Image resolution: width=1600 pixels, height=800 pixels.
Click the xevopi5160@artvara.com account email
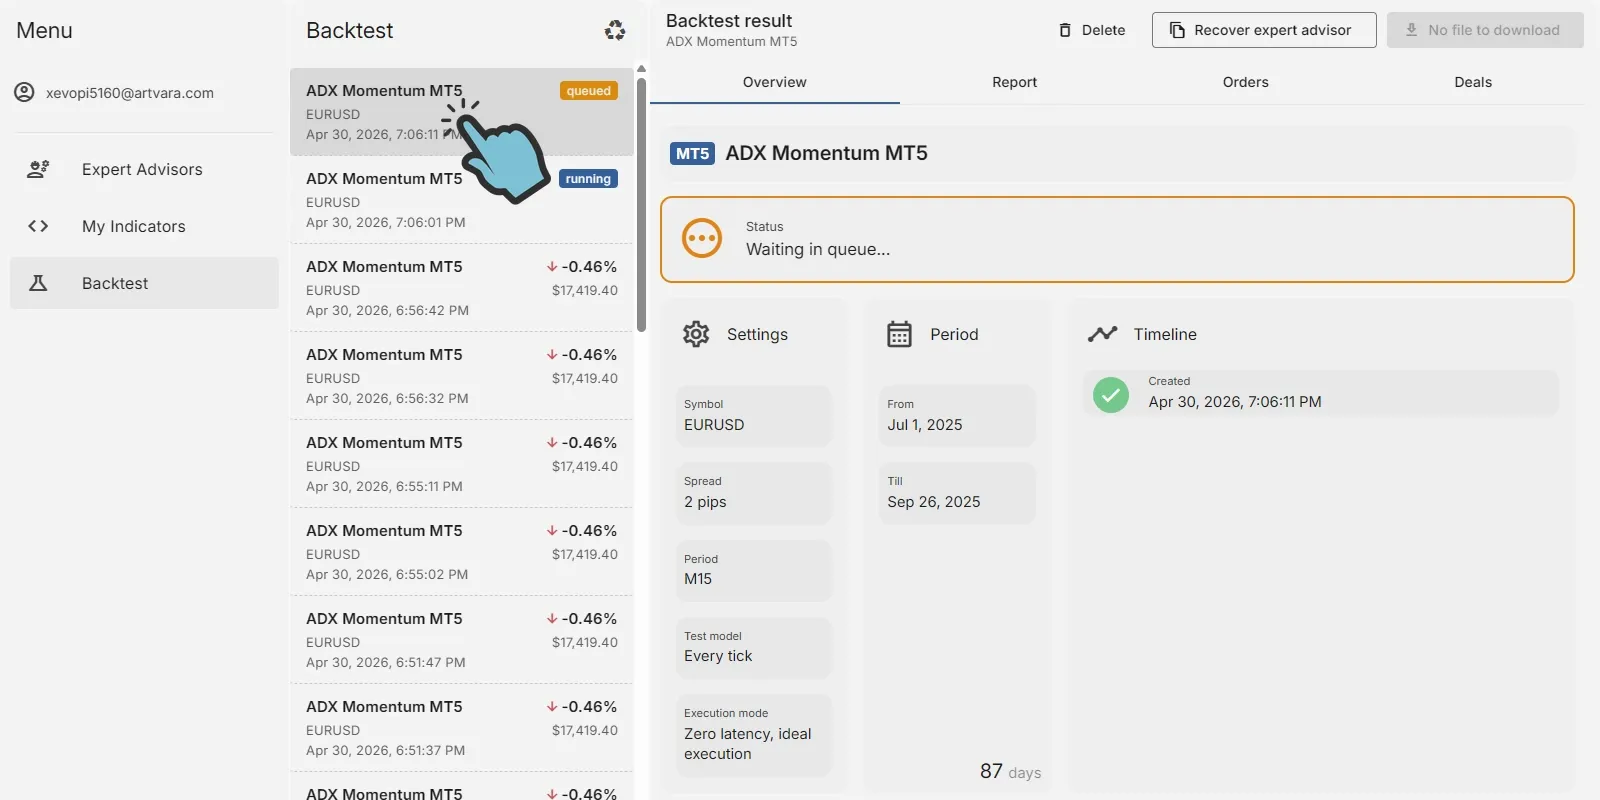tap(130, 93)
